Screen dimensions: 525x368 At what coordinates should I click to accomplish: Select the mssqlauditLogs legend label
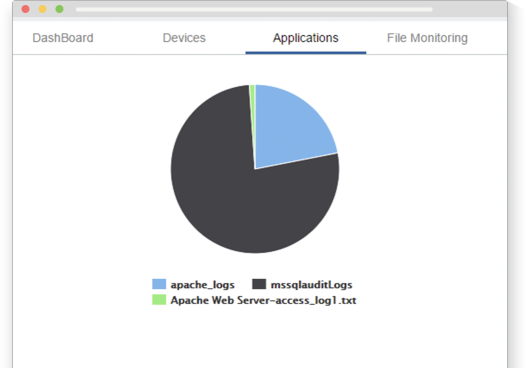(x=311, y=285)
